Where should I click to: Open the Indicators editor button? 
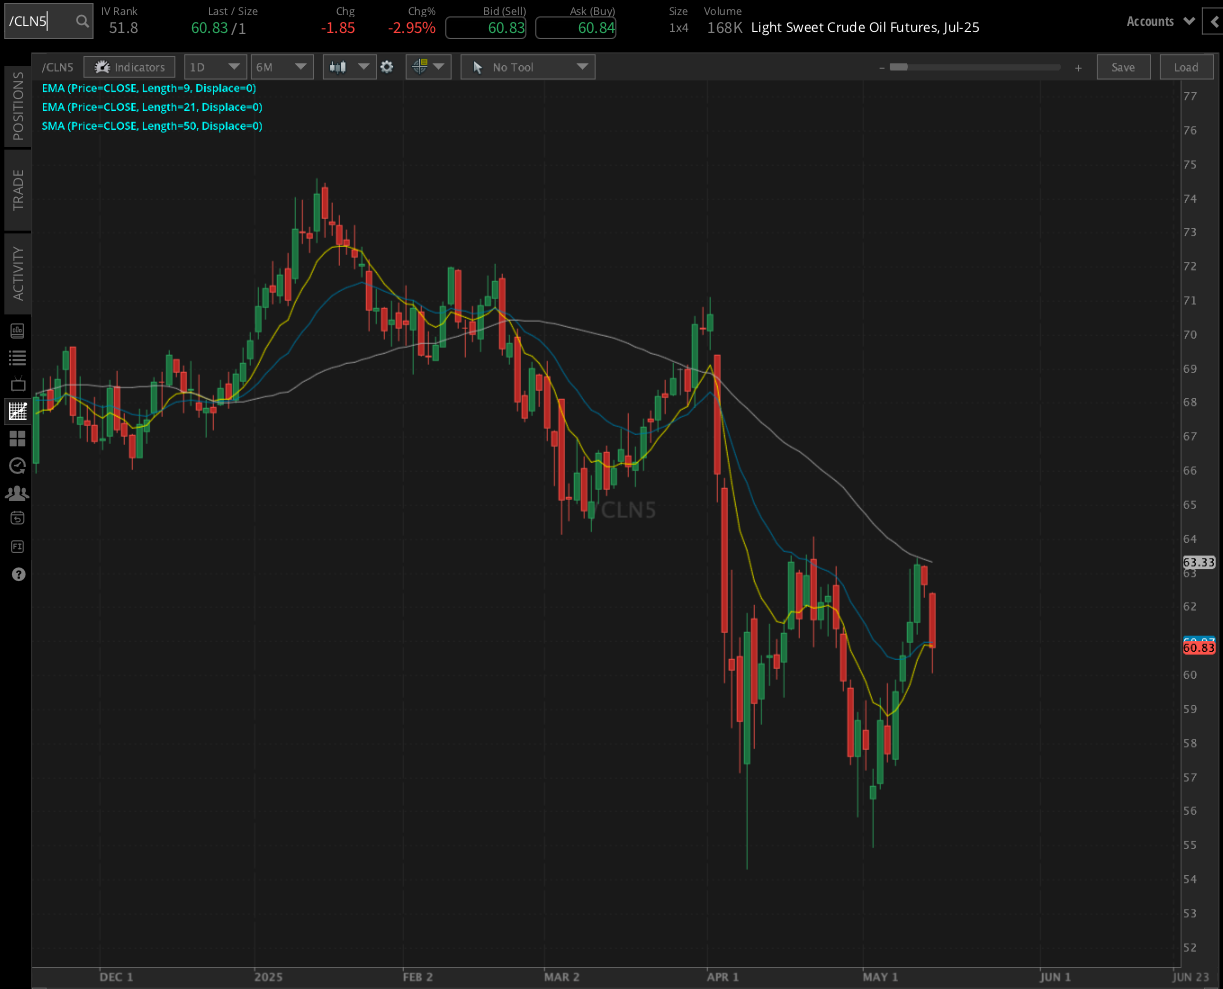[128, 67]
